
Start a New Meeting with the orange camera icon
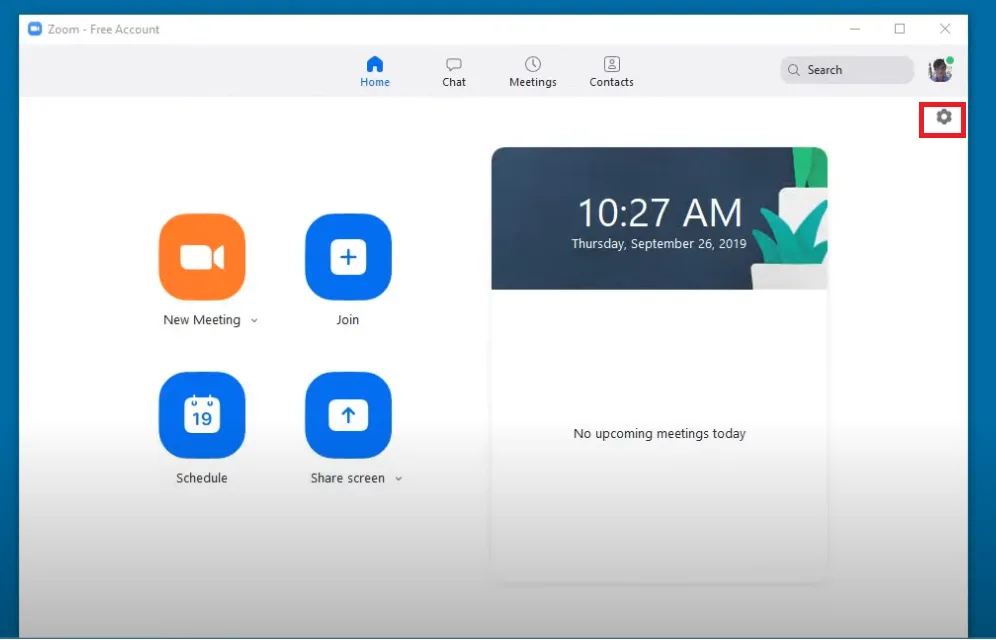(202, 257)
